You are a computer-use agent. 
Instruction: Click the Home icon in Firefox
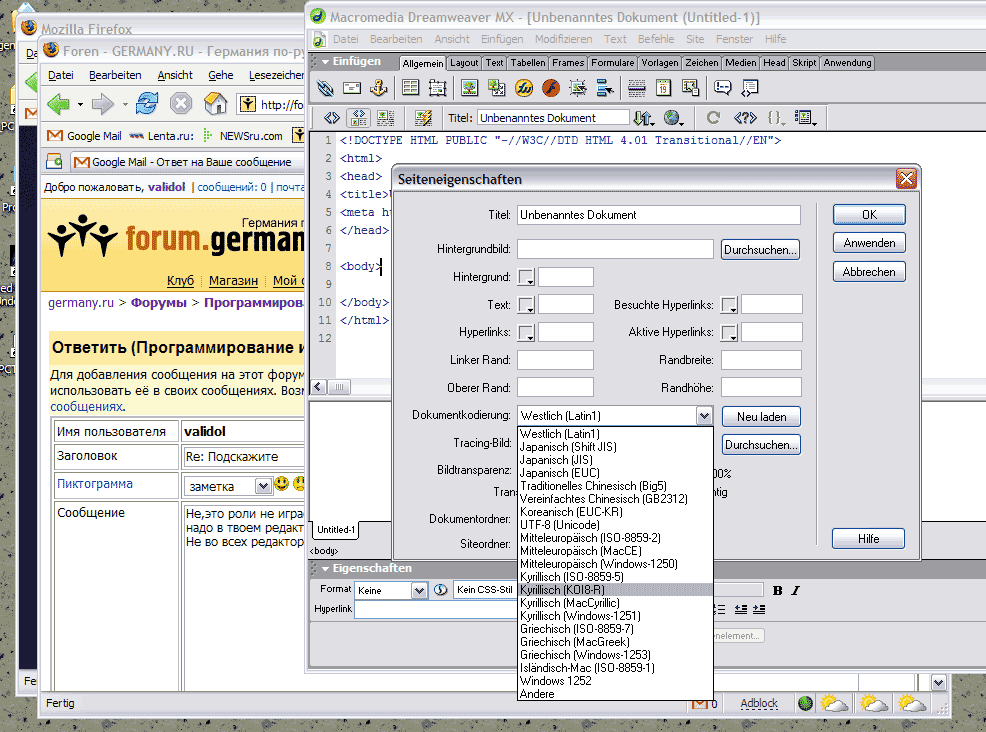coord(215,103)
